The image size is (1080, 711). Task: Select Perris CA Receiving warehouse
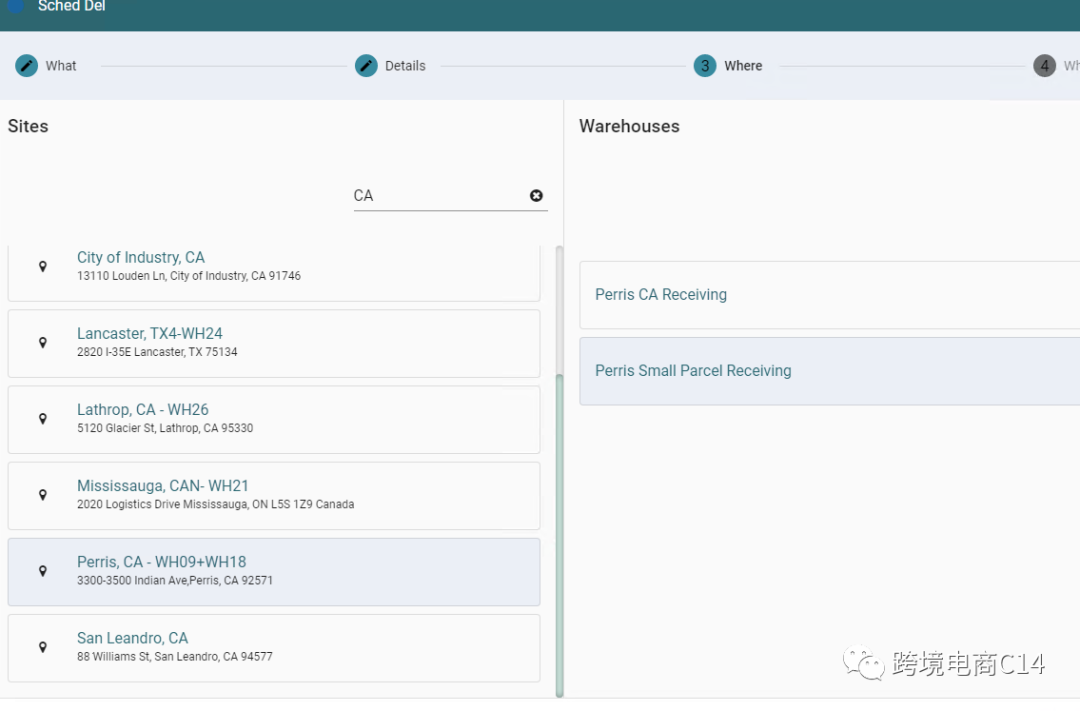point(661,295)
